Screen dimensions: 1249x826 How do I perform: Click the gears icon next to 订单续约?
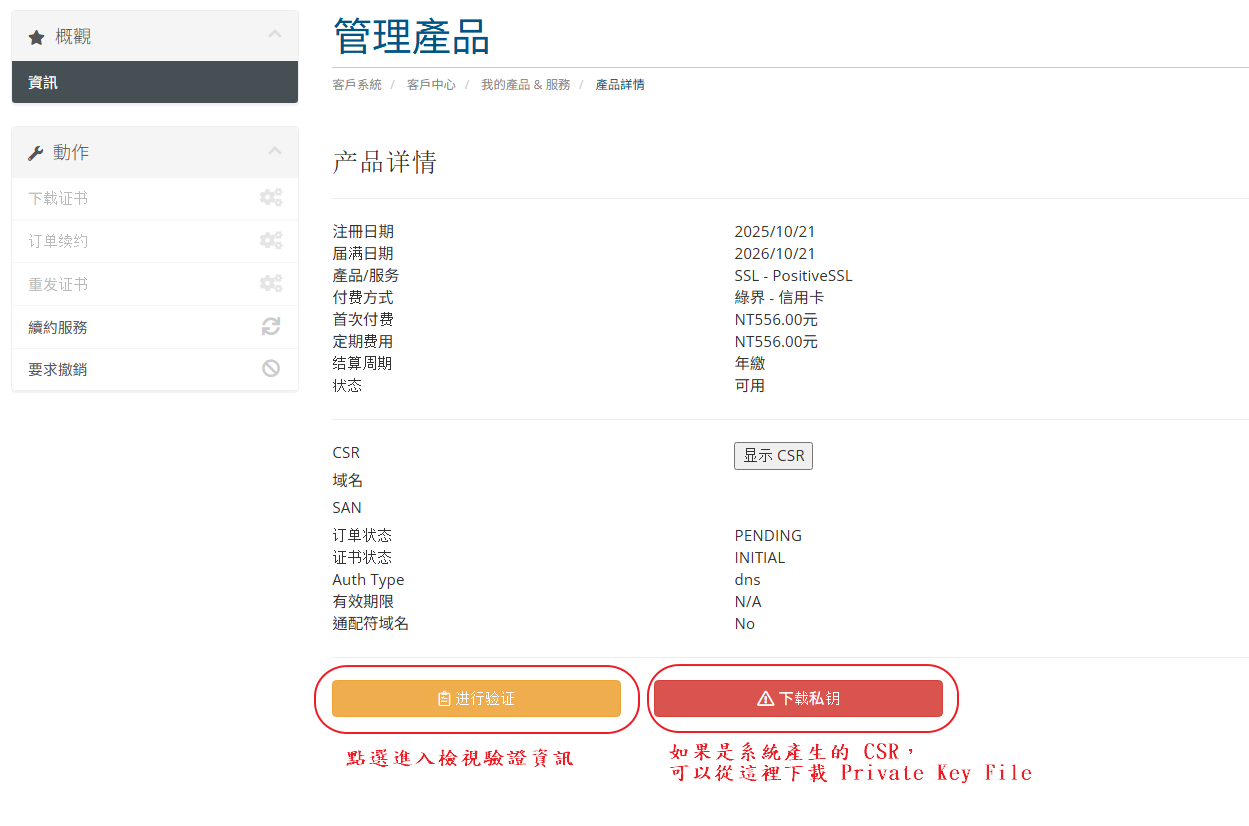coord(271,241)
